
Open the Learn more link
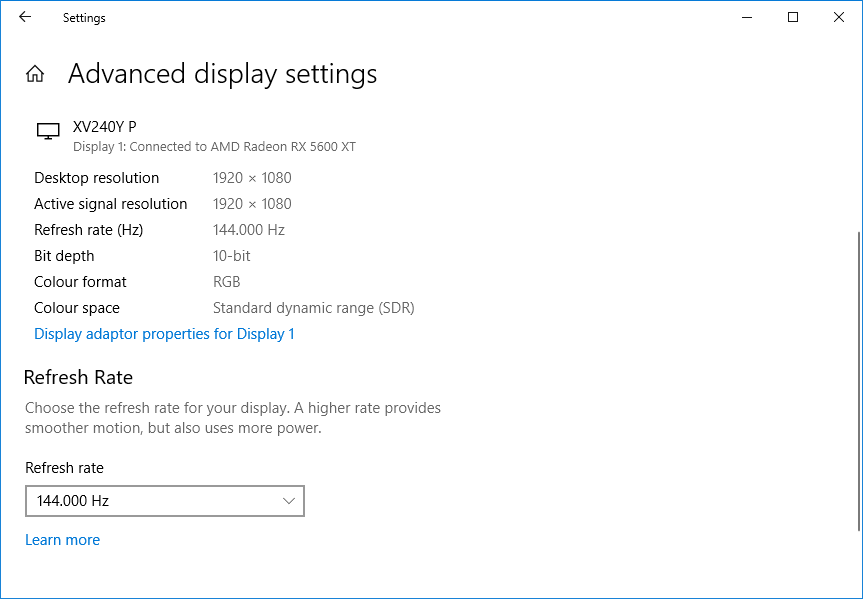click(x=62, y=540)
